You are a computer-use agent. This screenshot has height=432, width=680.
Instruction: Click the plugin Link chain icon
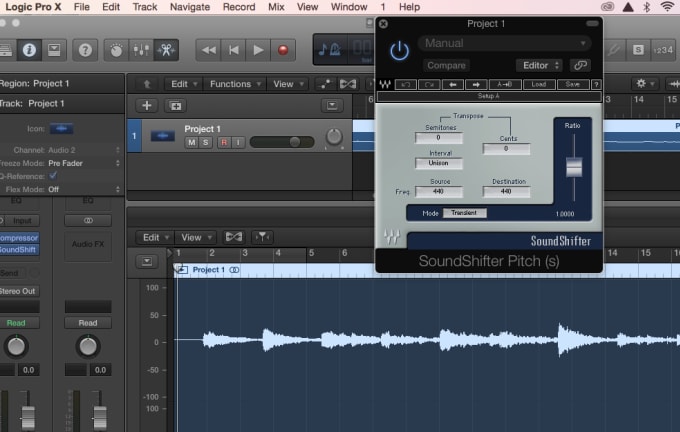click(x=580, y=65)
